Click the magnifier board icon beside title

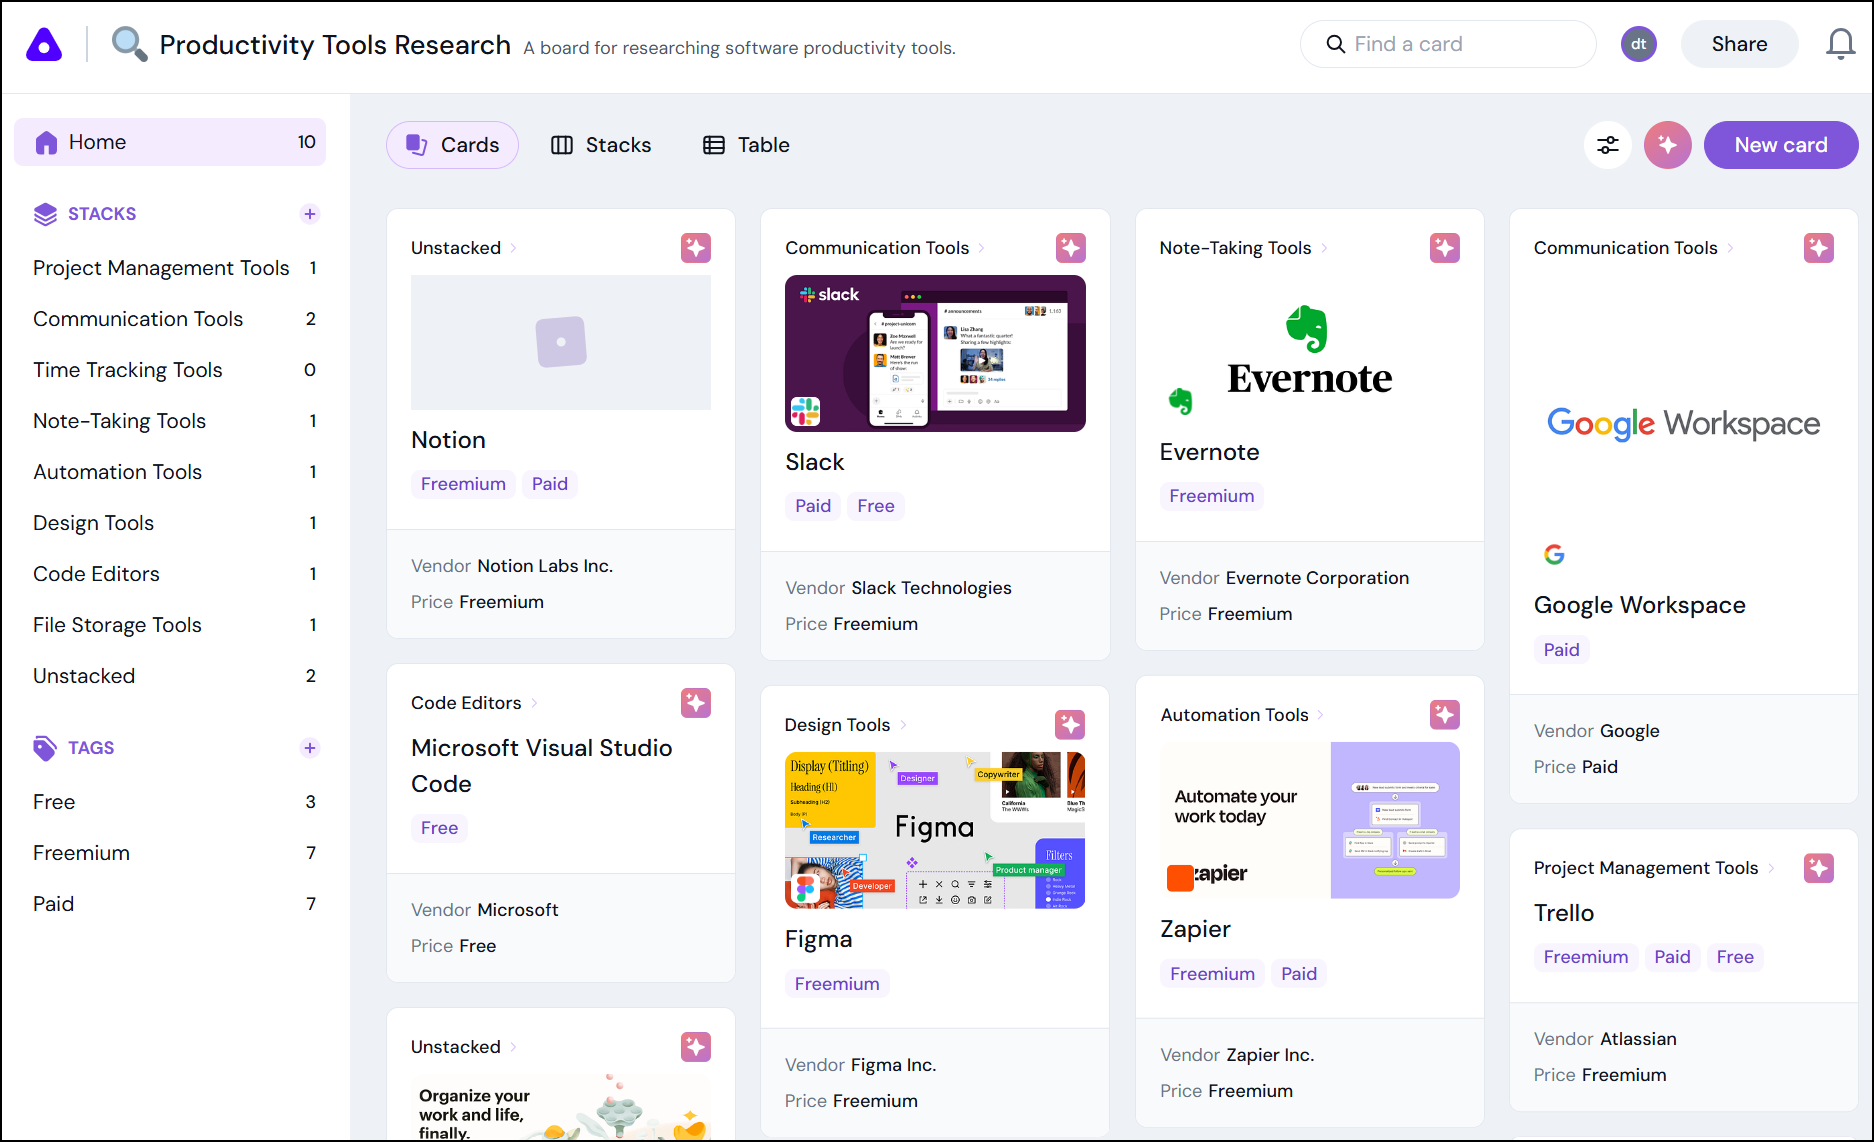coord(129,44)
